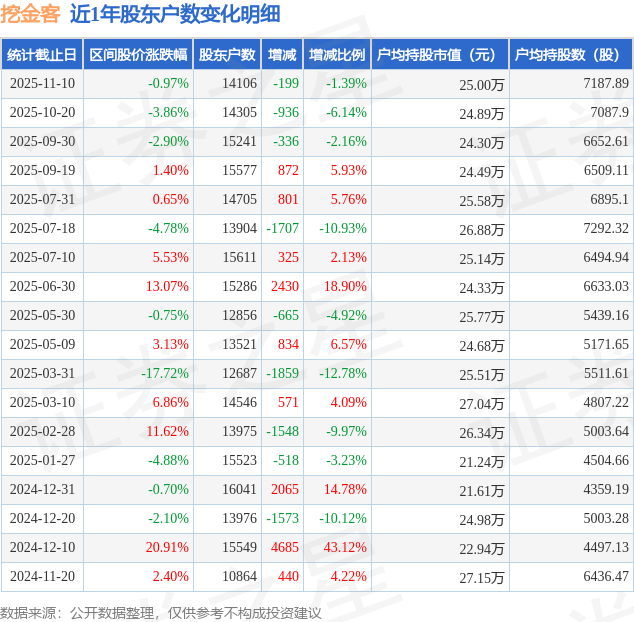Click the average shares value 6436.47
This screenshot has height=622, width=634.
[x=606, y=576]
